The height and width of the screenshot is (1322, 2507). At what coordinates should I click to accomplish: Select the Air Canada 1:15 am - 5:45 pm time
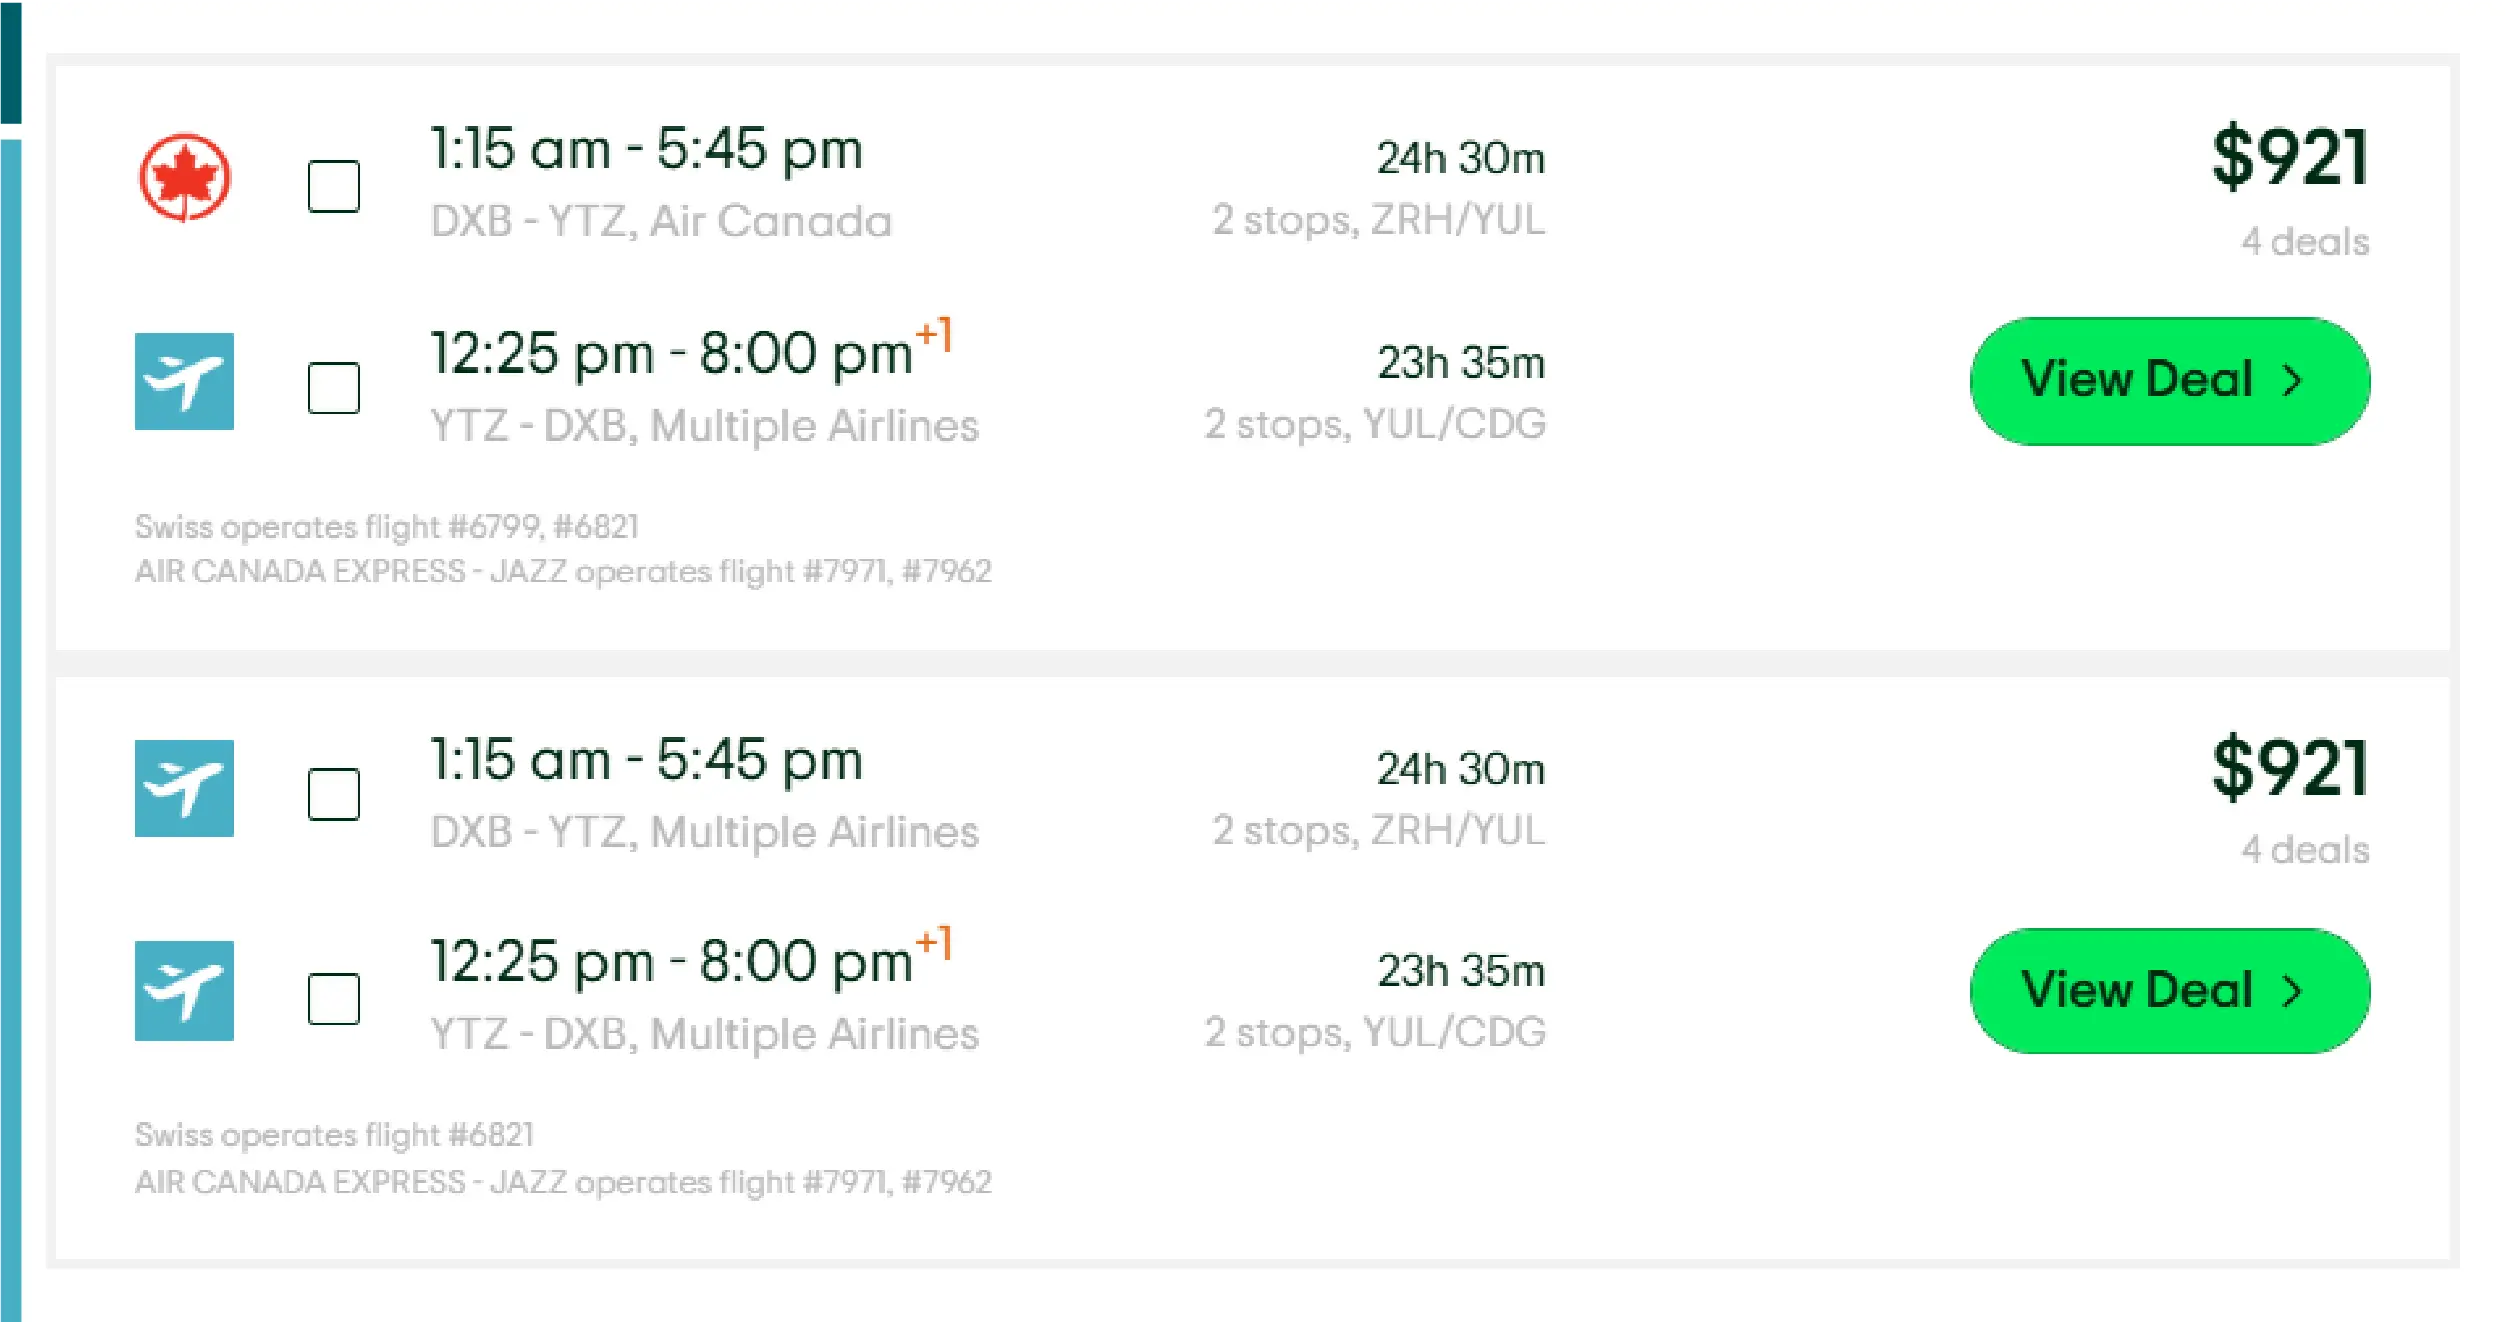click(x=646, y=150)
